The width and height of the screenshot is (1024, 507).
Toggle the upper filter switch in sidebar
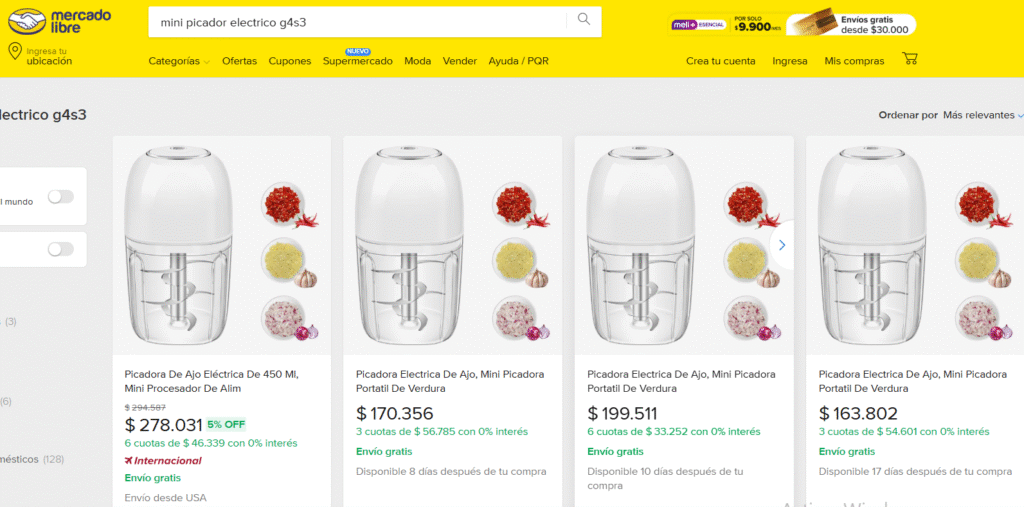61,197
